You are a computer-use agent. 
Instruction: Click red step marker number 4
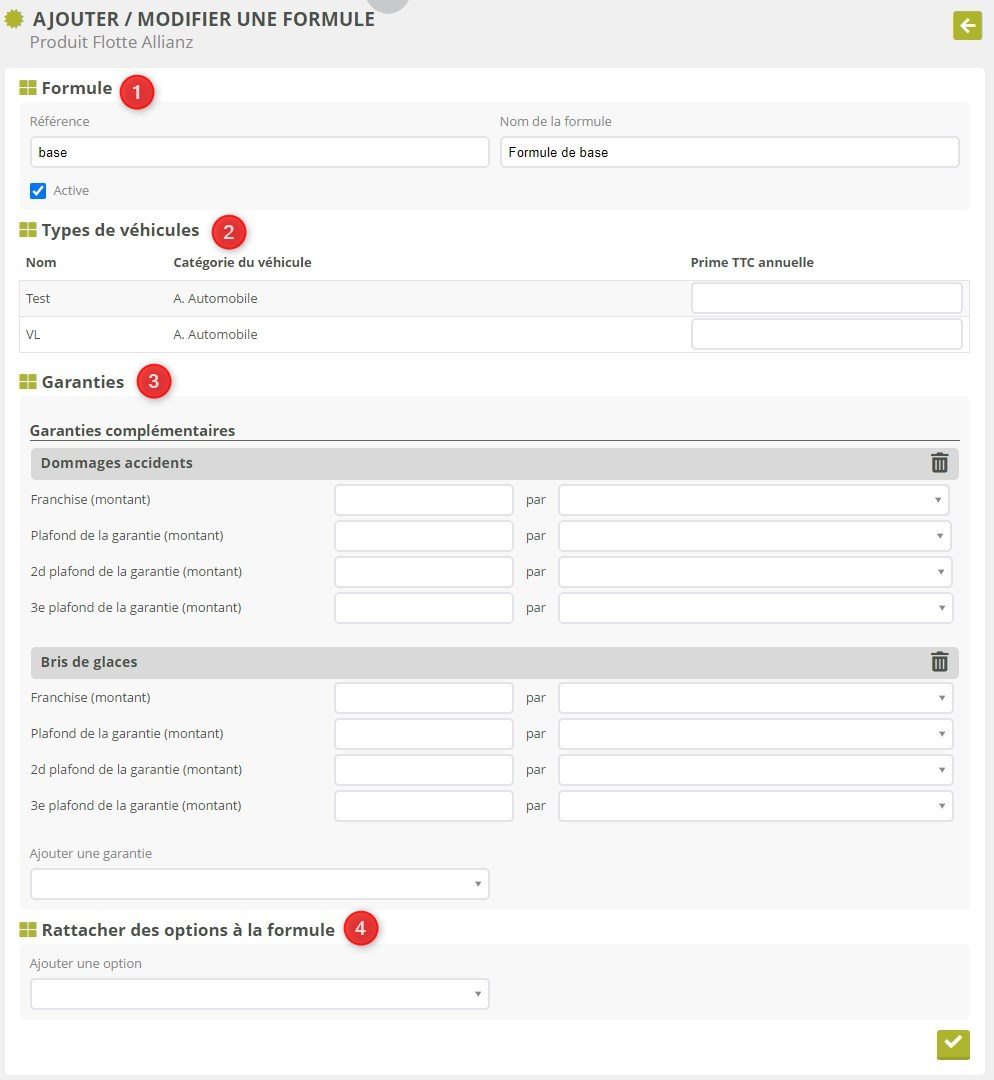point(361,929)
